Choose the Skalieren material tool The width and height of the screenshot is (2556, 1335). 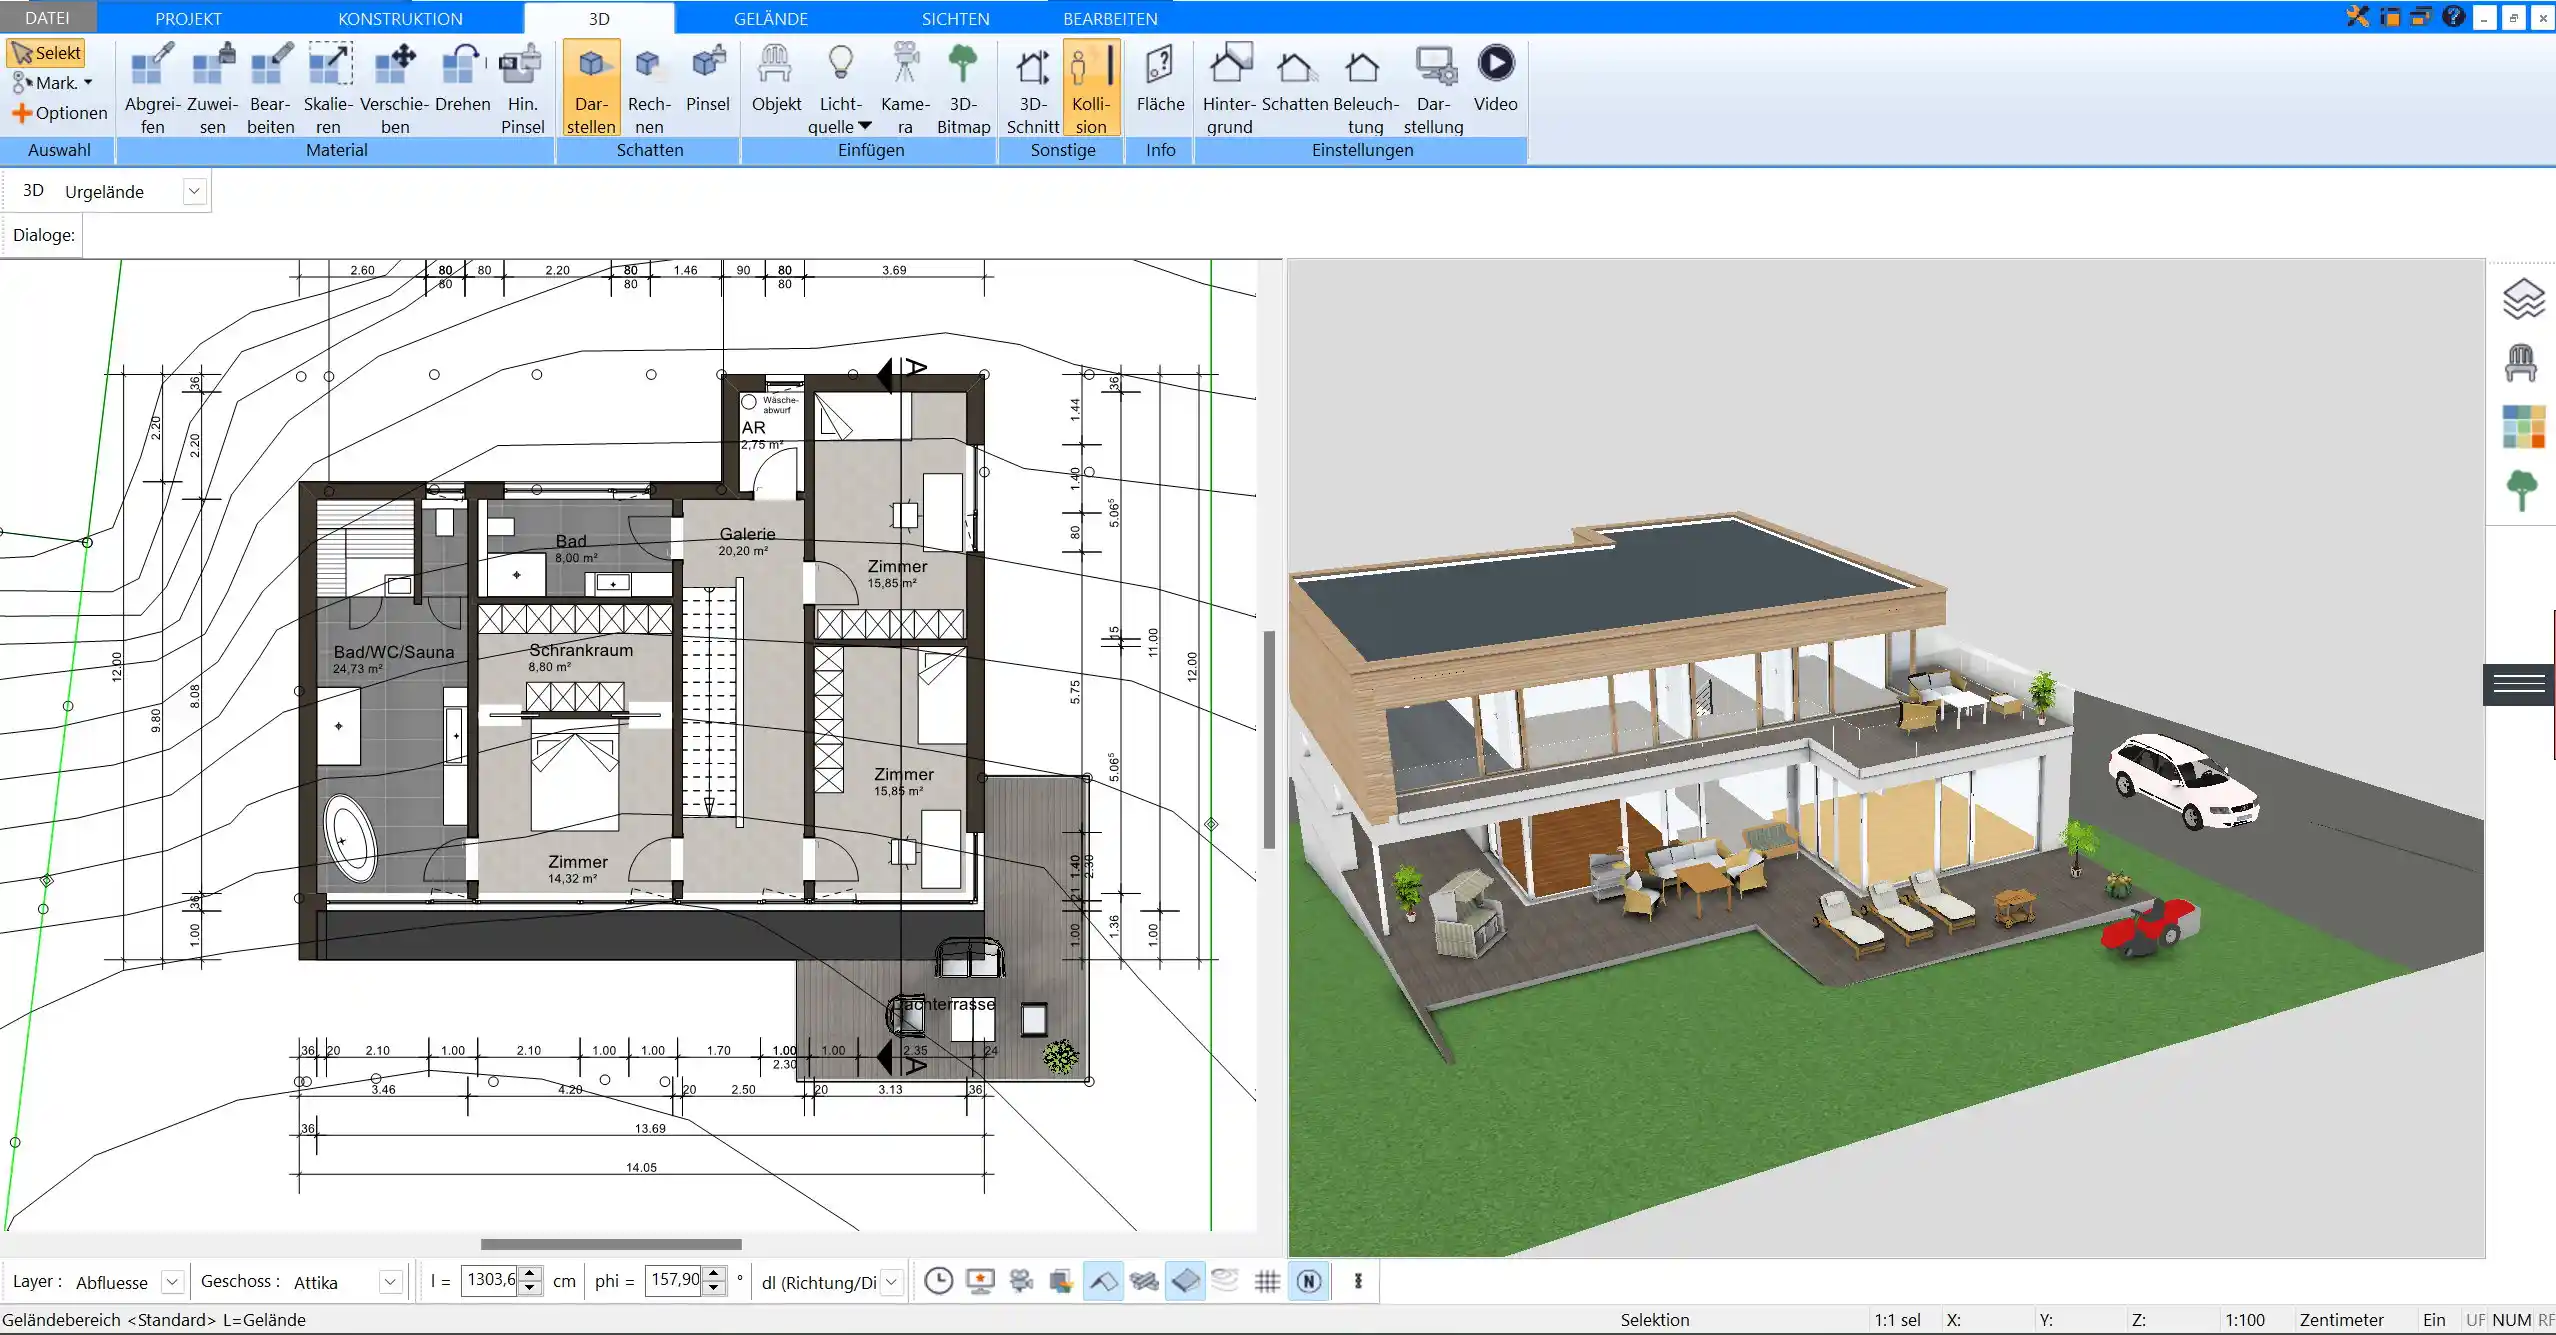(328, 88)
